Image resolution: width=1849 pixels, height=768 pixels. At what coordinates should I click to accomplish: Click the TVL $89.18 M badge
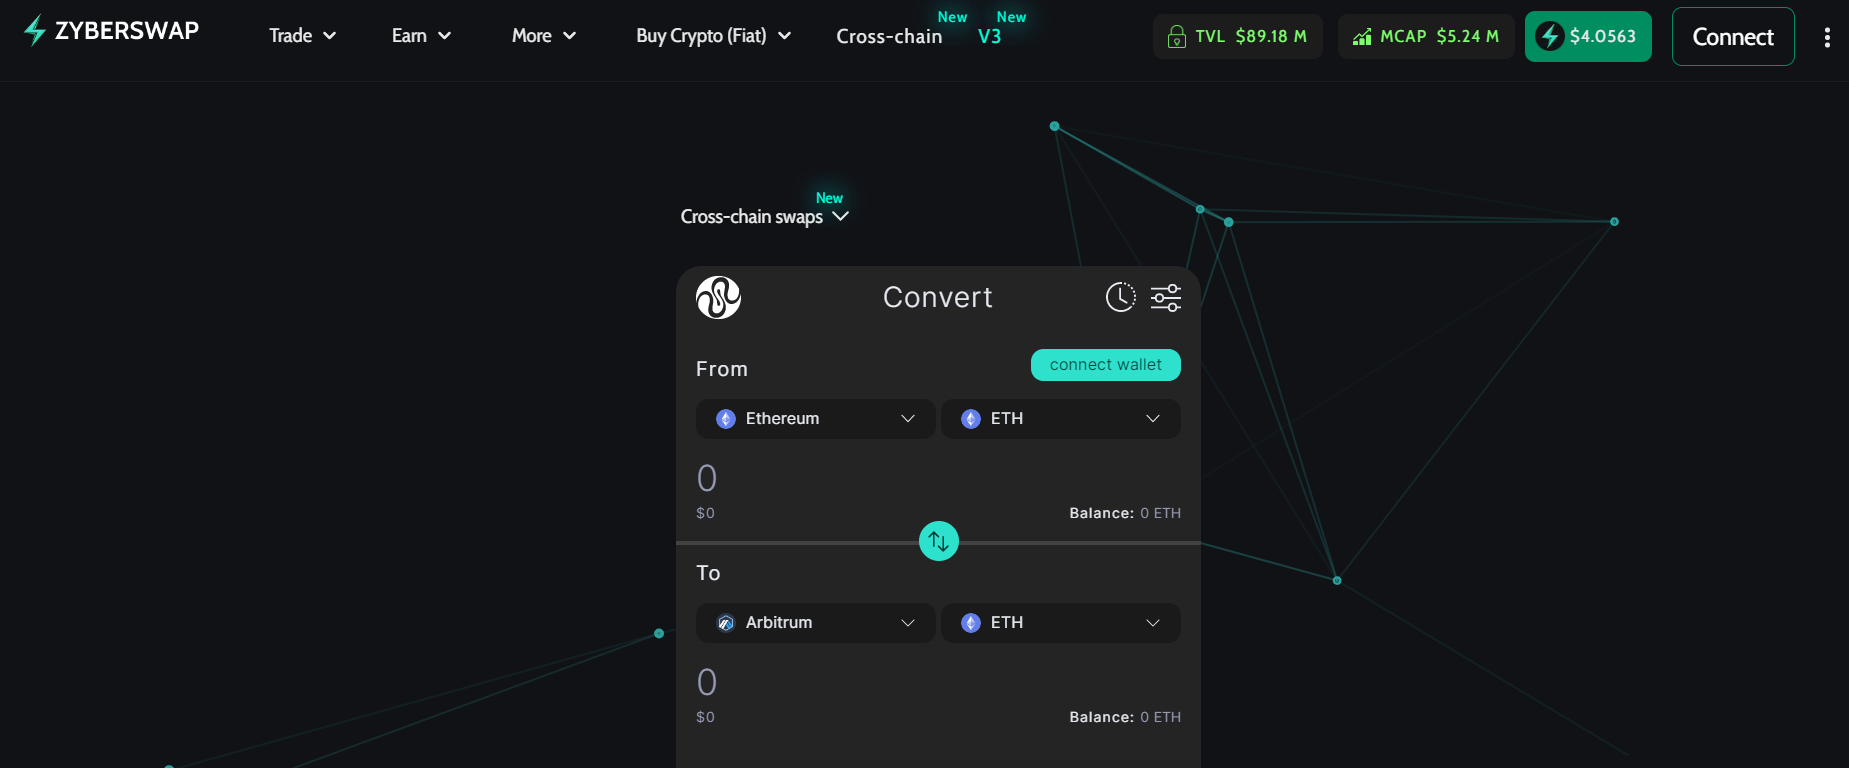coord(1238,37)
